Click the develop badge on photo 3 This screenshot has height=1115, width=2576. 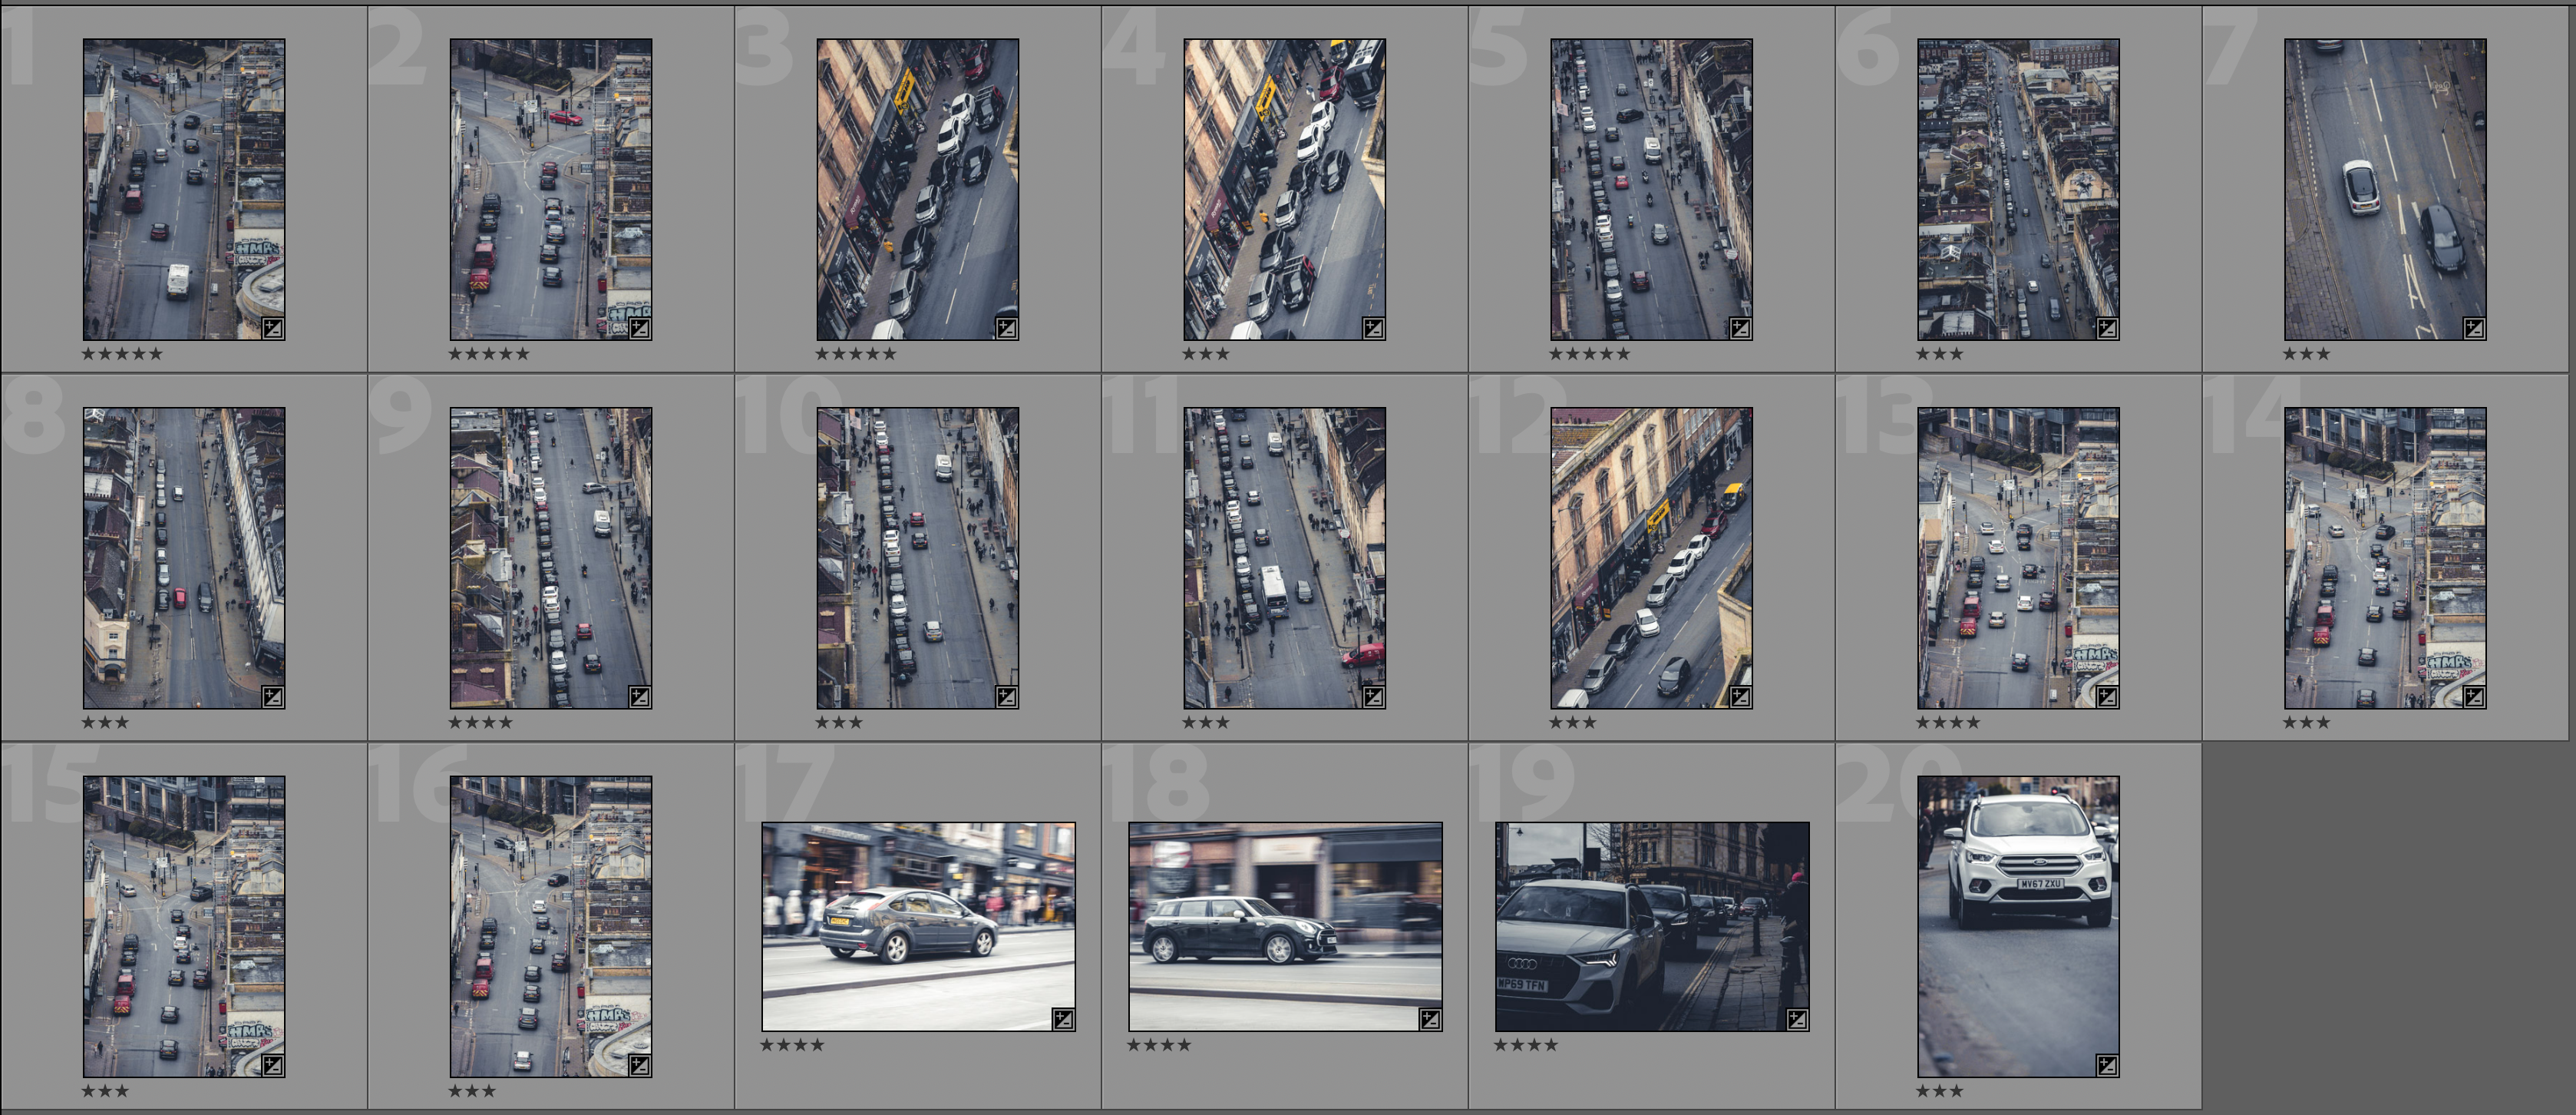point(1006,328)
